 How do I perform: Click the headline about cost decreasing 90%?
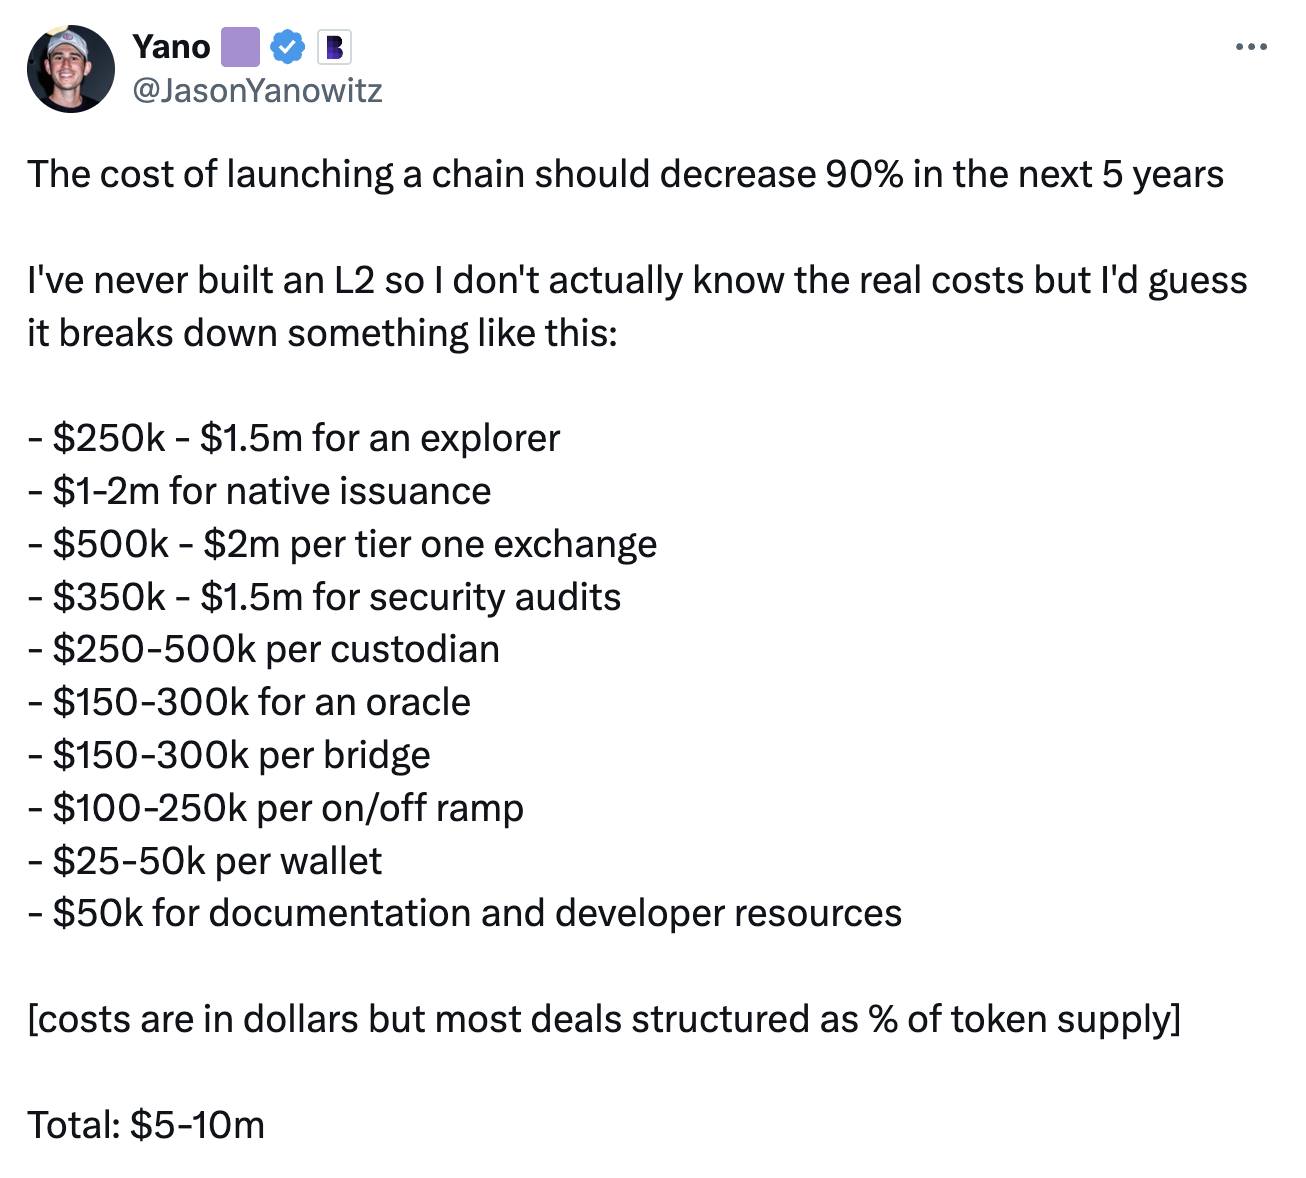[x=625, y=174]
